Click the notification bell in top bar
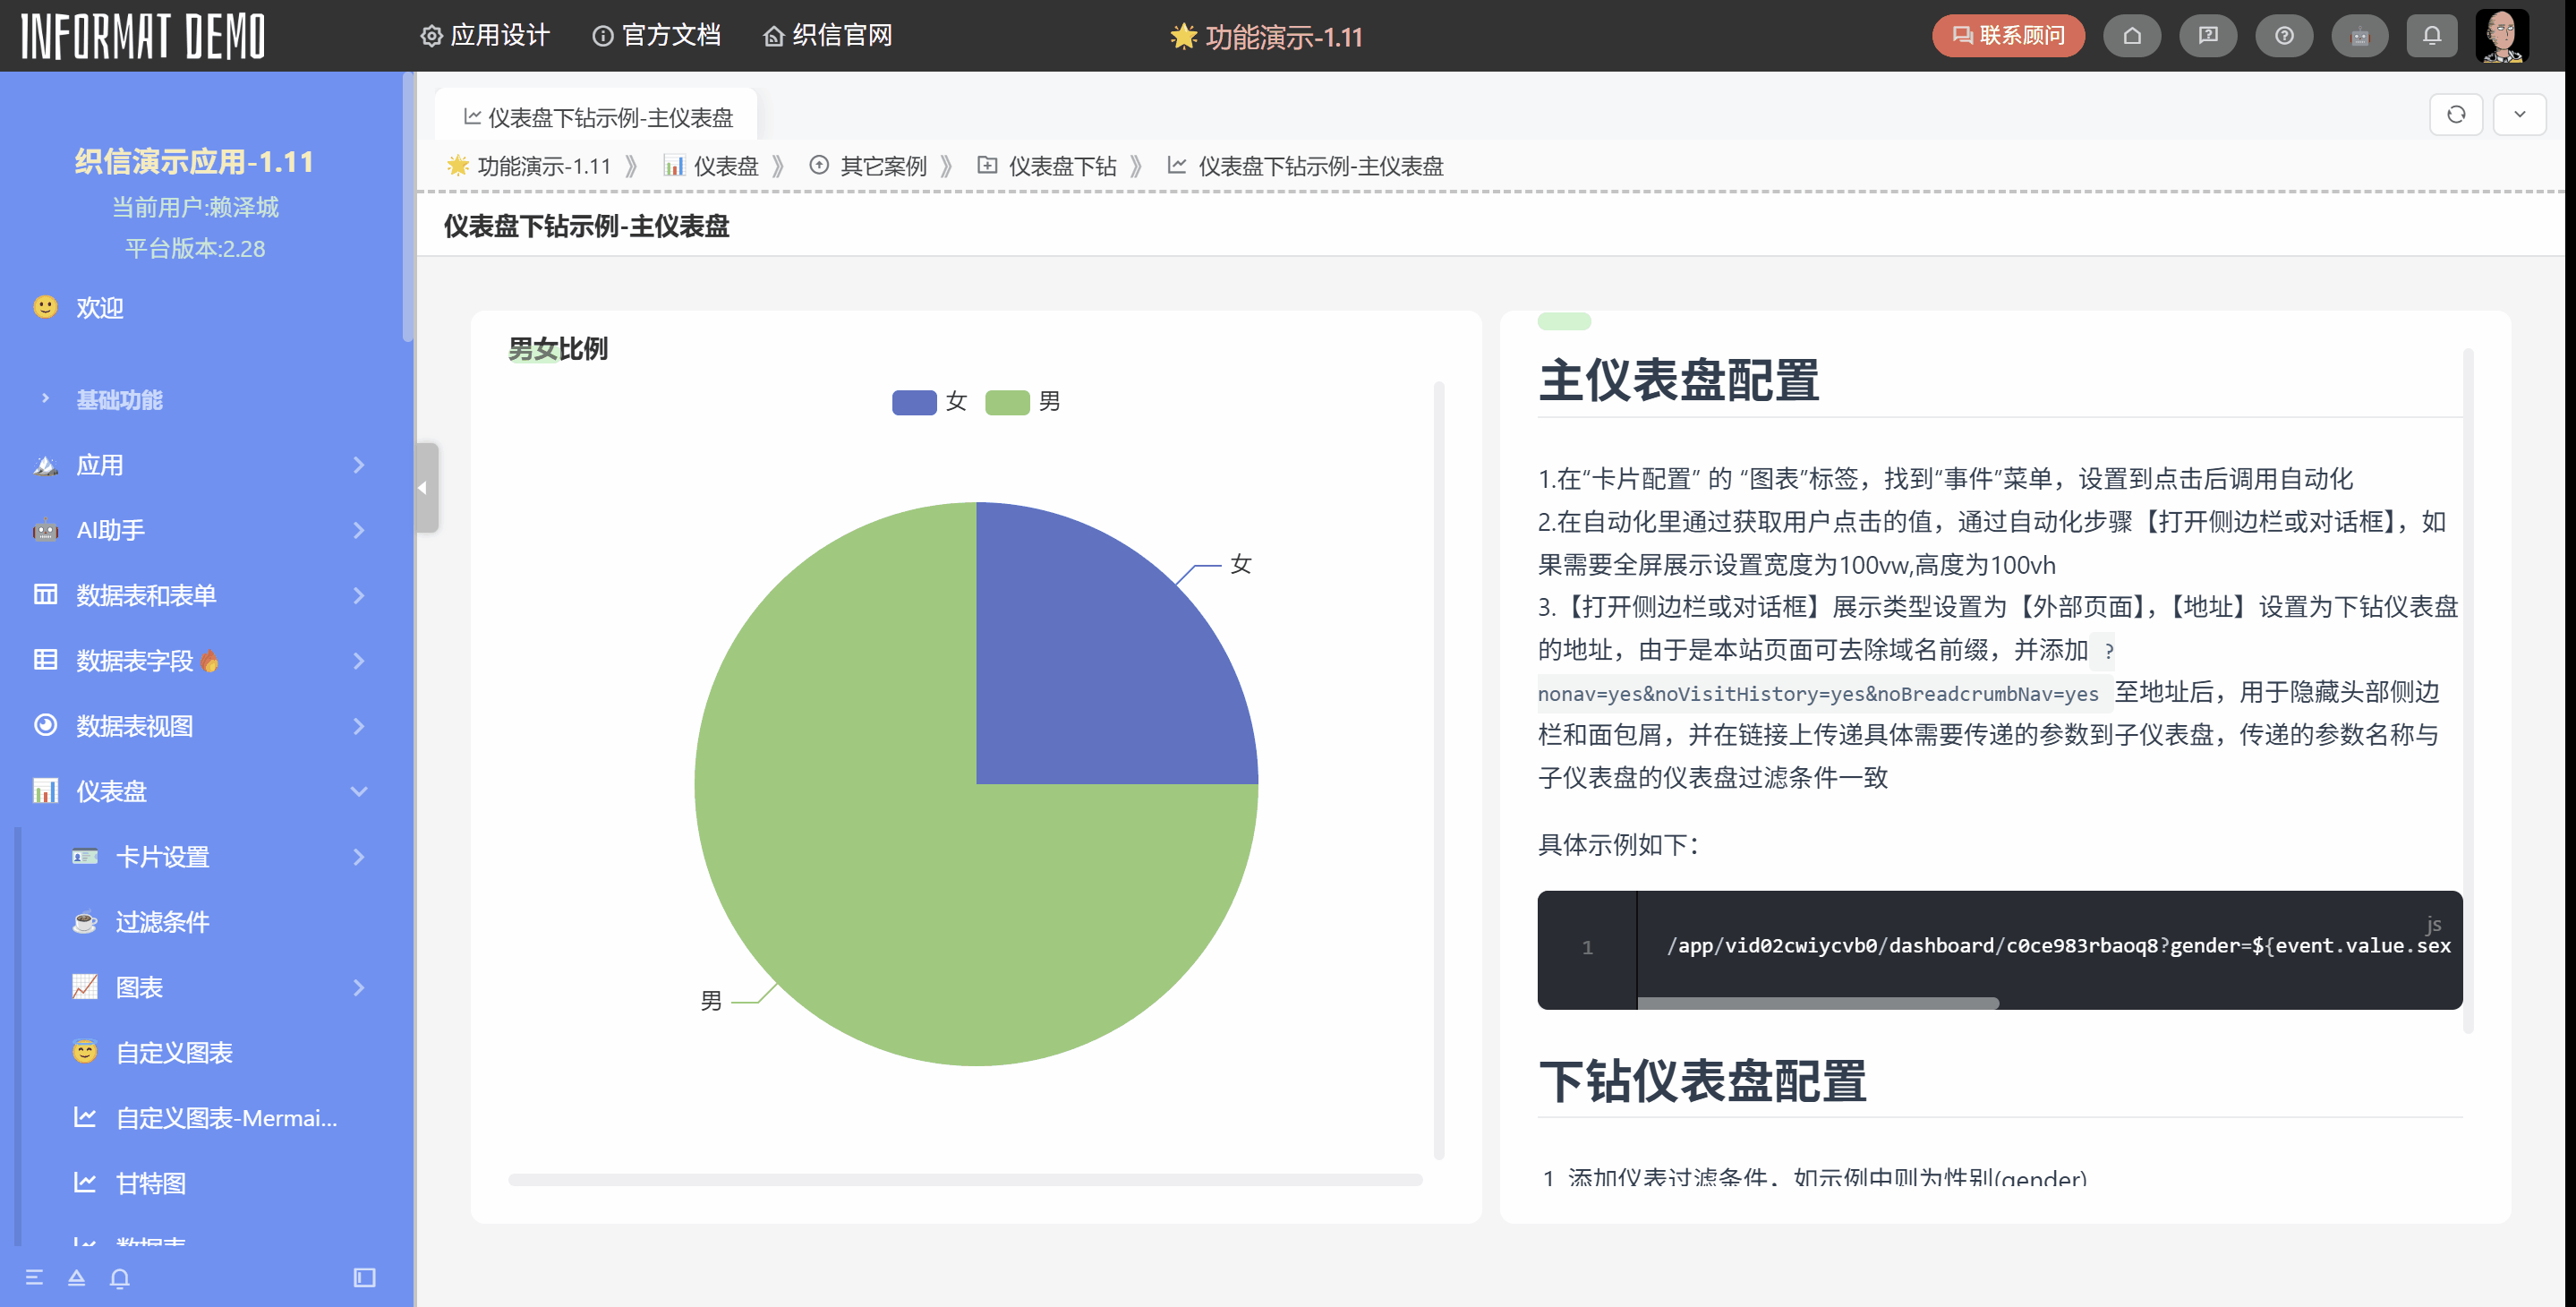 click(x=2431, y=36)
